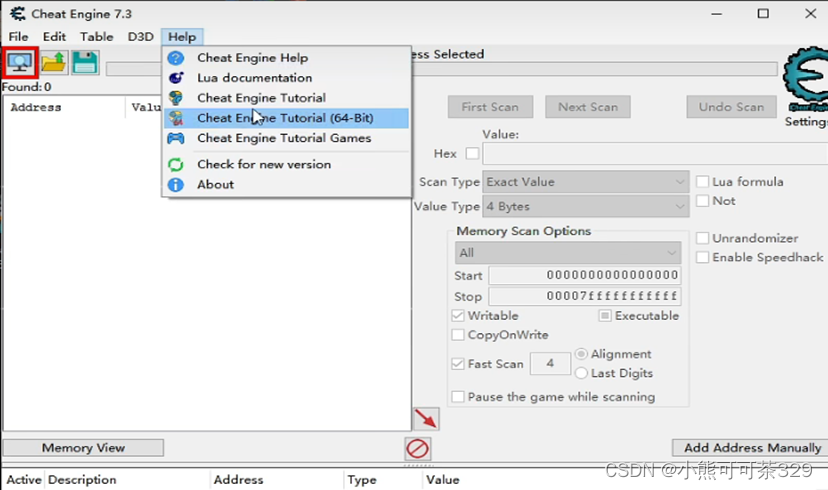Click the red arrow add-to-list icon
828x490 pixels.
click(x=426, y=419)
